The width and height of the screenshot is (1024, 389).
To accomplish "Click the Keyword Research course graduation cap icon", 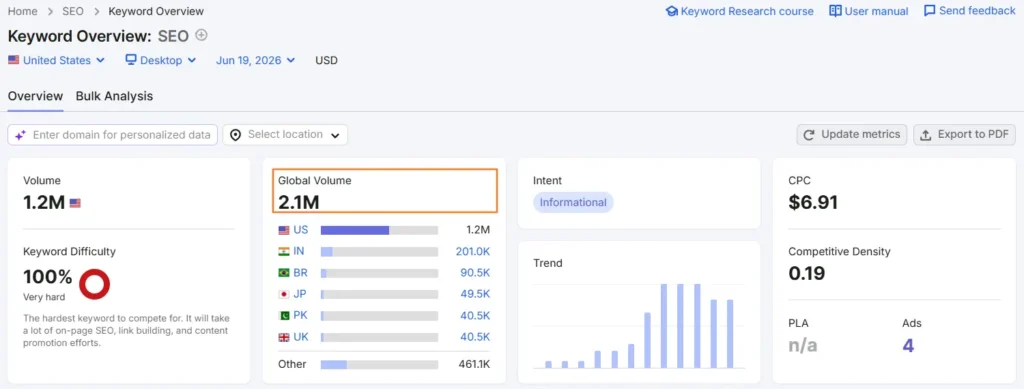I will [671, 11].
